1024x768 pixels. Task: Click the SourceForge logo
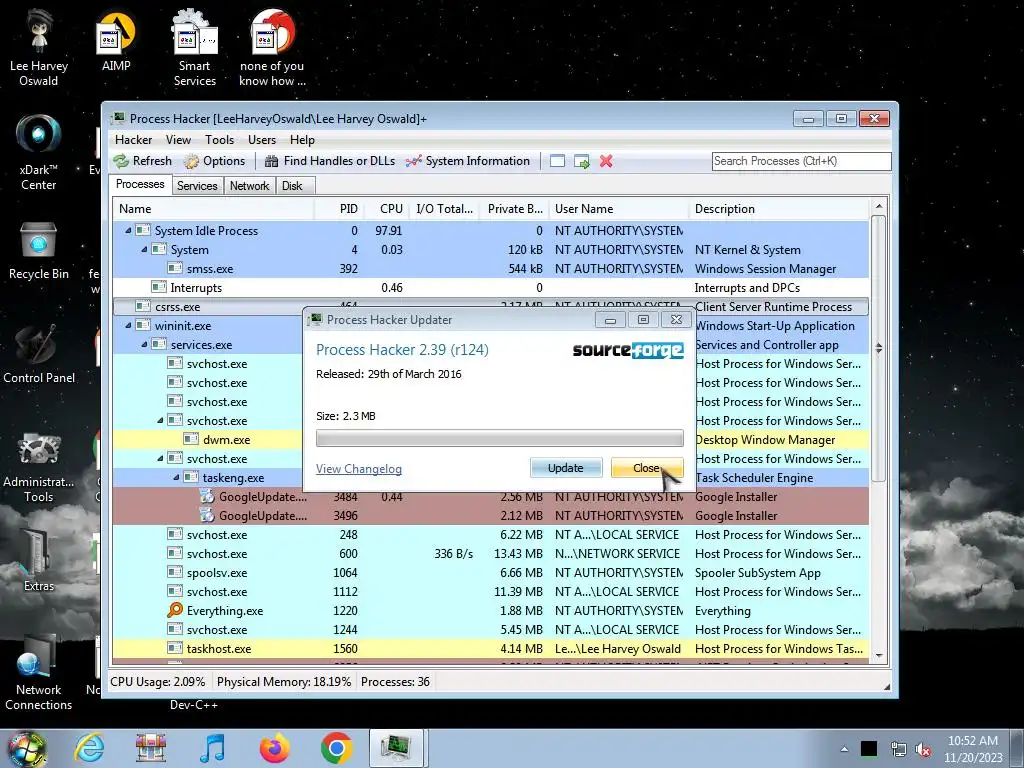628,350
